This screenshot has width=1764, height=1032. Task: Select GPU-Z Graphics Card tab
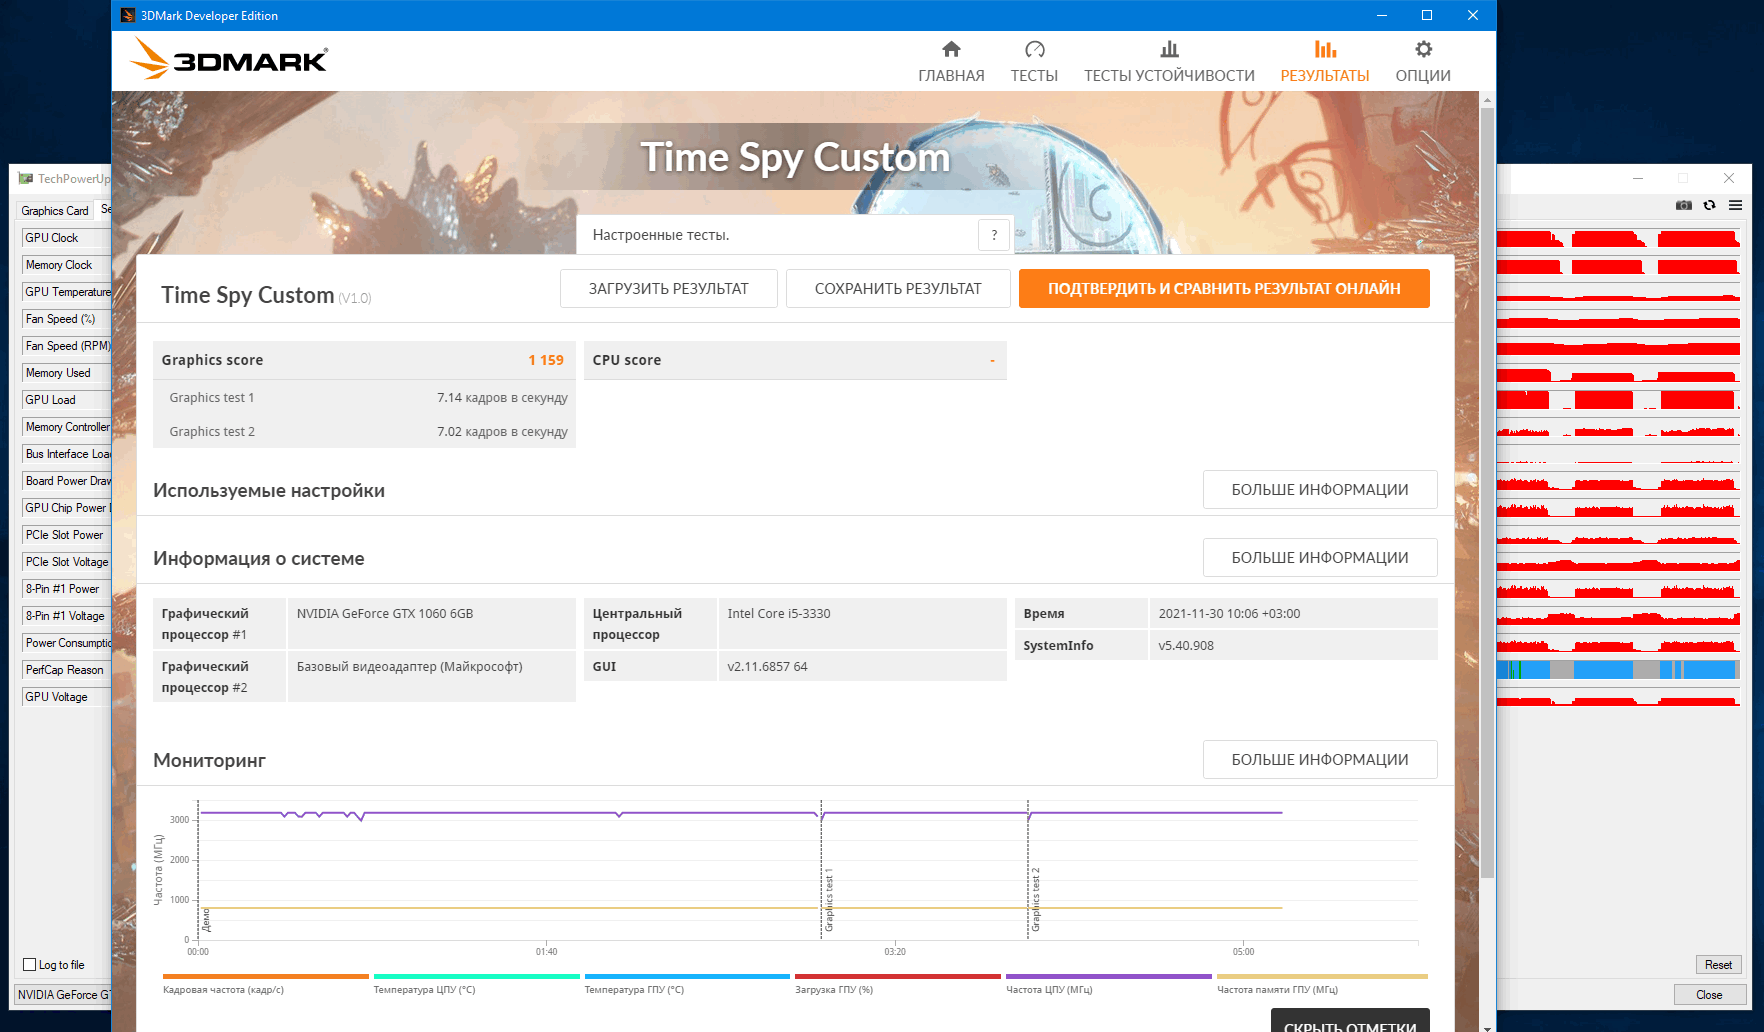pyautogui.click(x=55, y=210)
